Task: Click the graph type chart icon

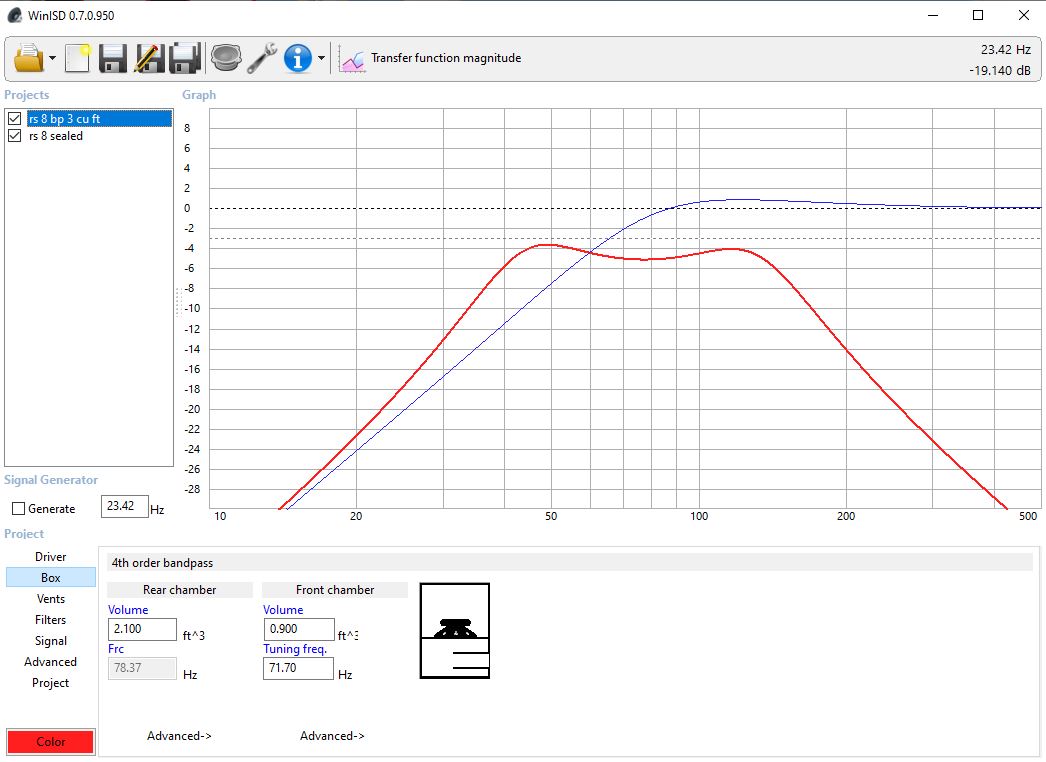Action: (x=352, y=59)
